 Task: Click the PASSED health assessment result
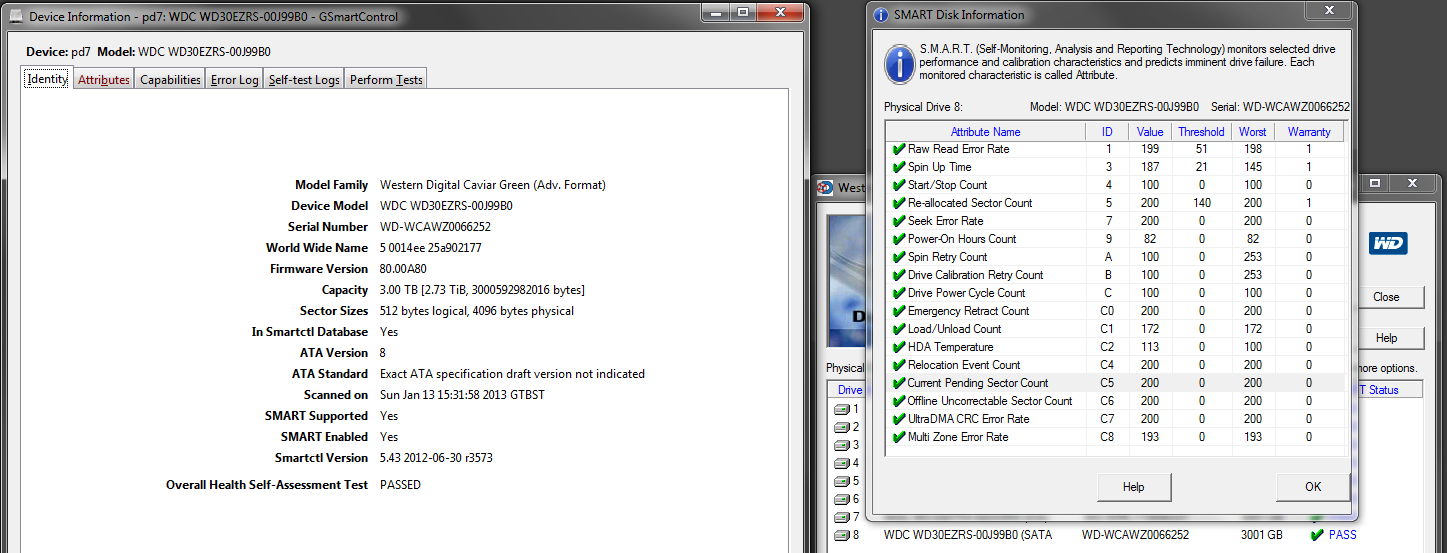point(400,485)
